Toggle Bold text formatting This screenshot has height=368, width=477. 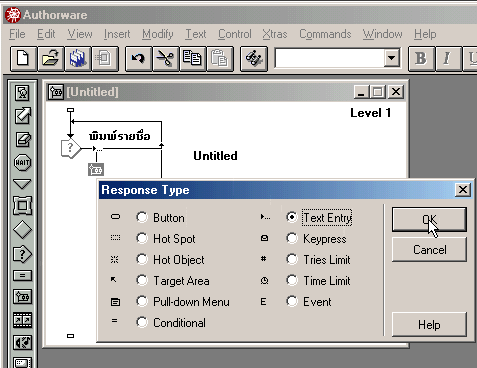tap(421, 59)
